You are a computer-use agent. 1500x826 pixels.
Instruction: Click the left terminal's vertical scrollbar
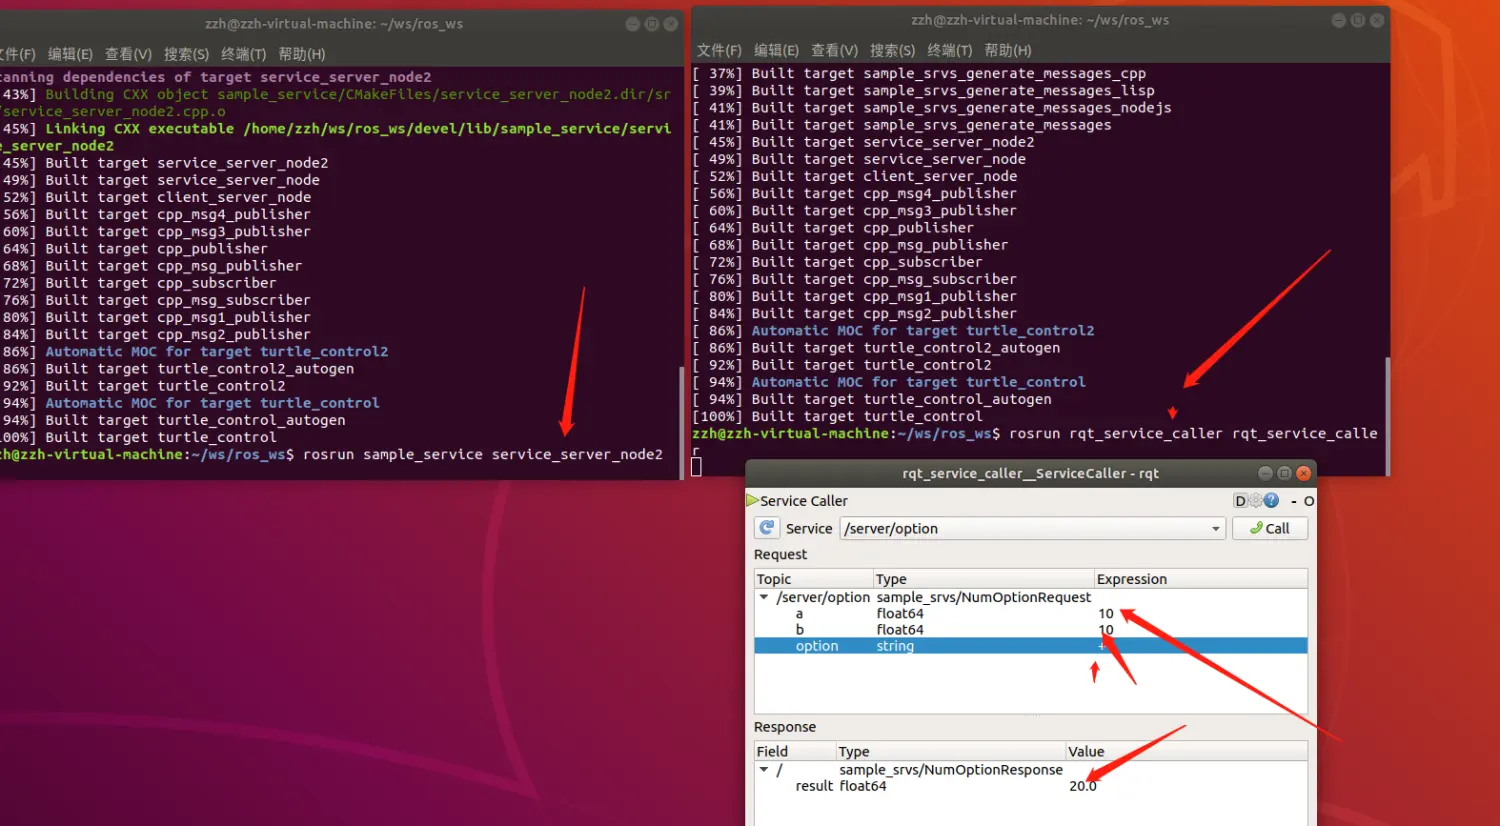681,420
